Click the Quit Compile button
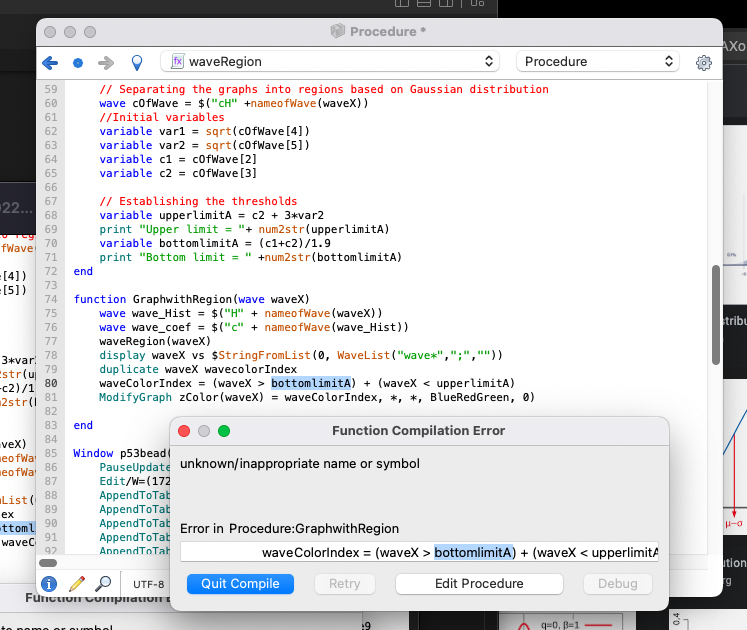The height and width of the screenshot is (630, 747). [240, 584]
